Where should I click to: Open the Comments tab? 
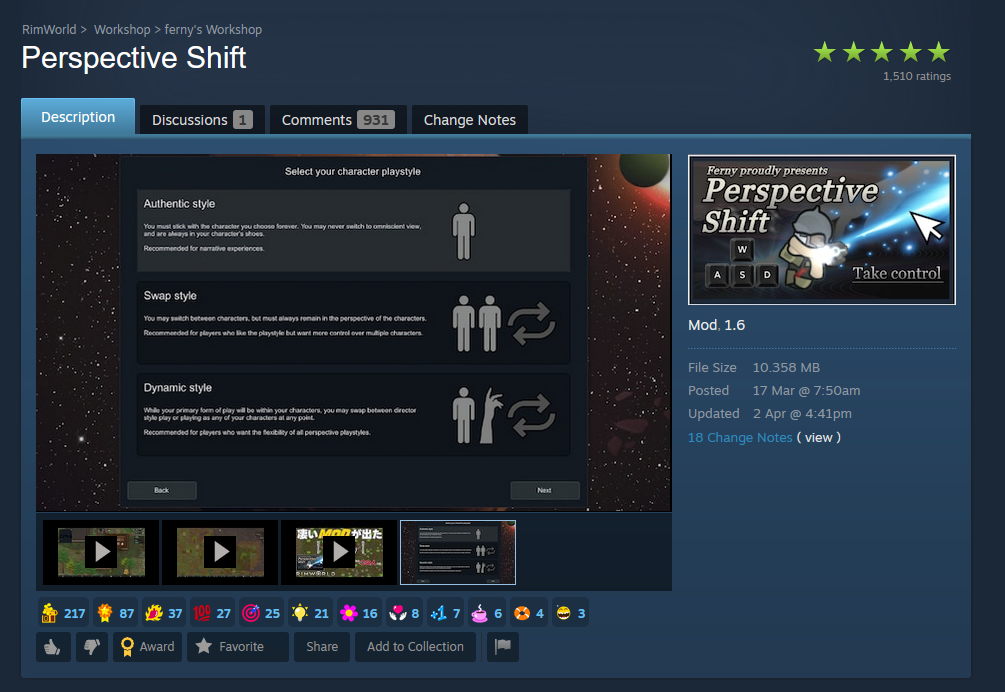tap(338, 120)
